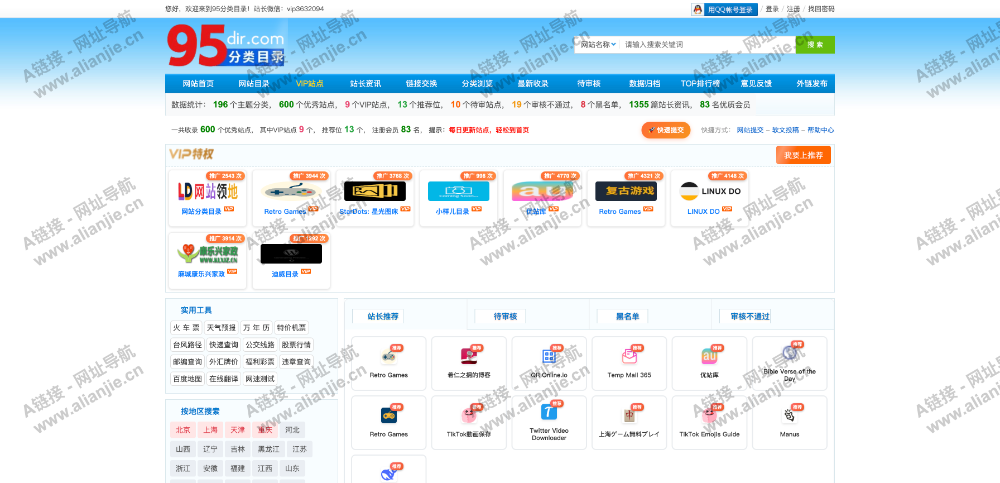This screenshot has width=1000, height=483.
Task: Open the 复古游戏 VIP site thumbnail
Action: tap(626, 190)
